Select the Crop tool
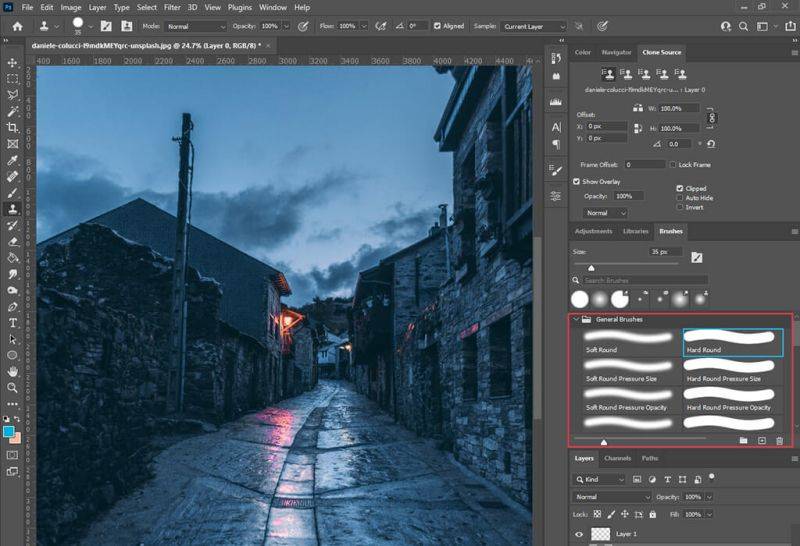The width and height of the screenshot is (800, 546). [13, 127]
